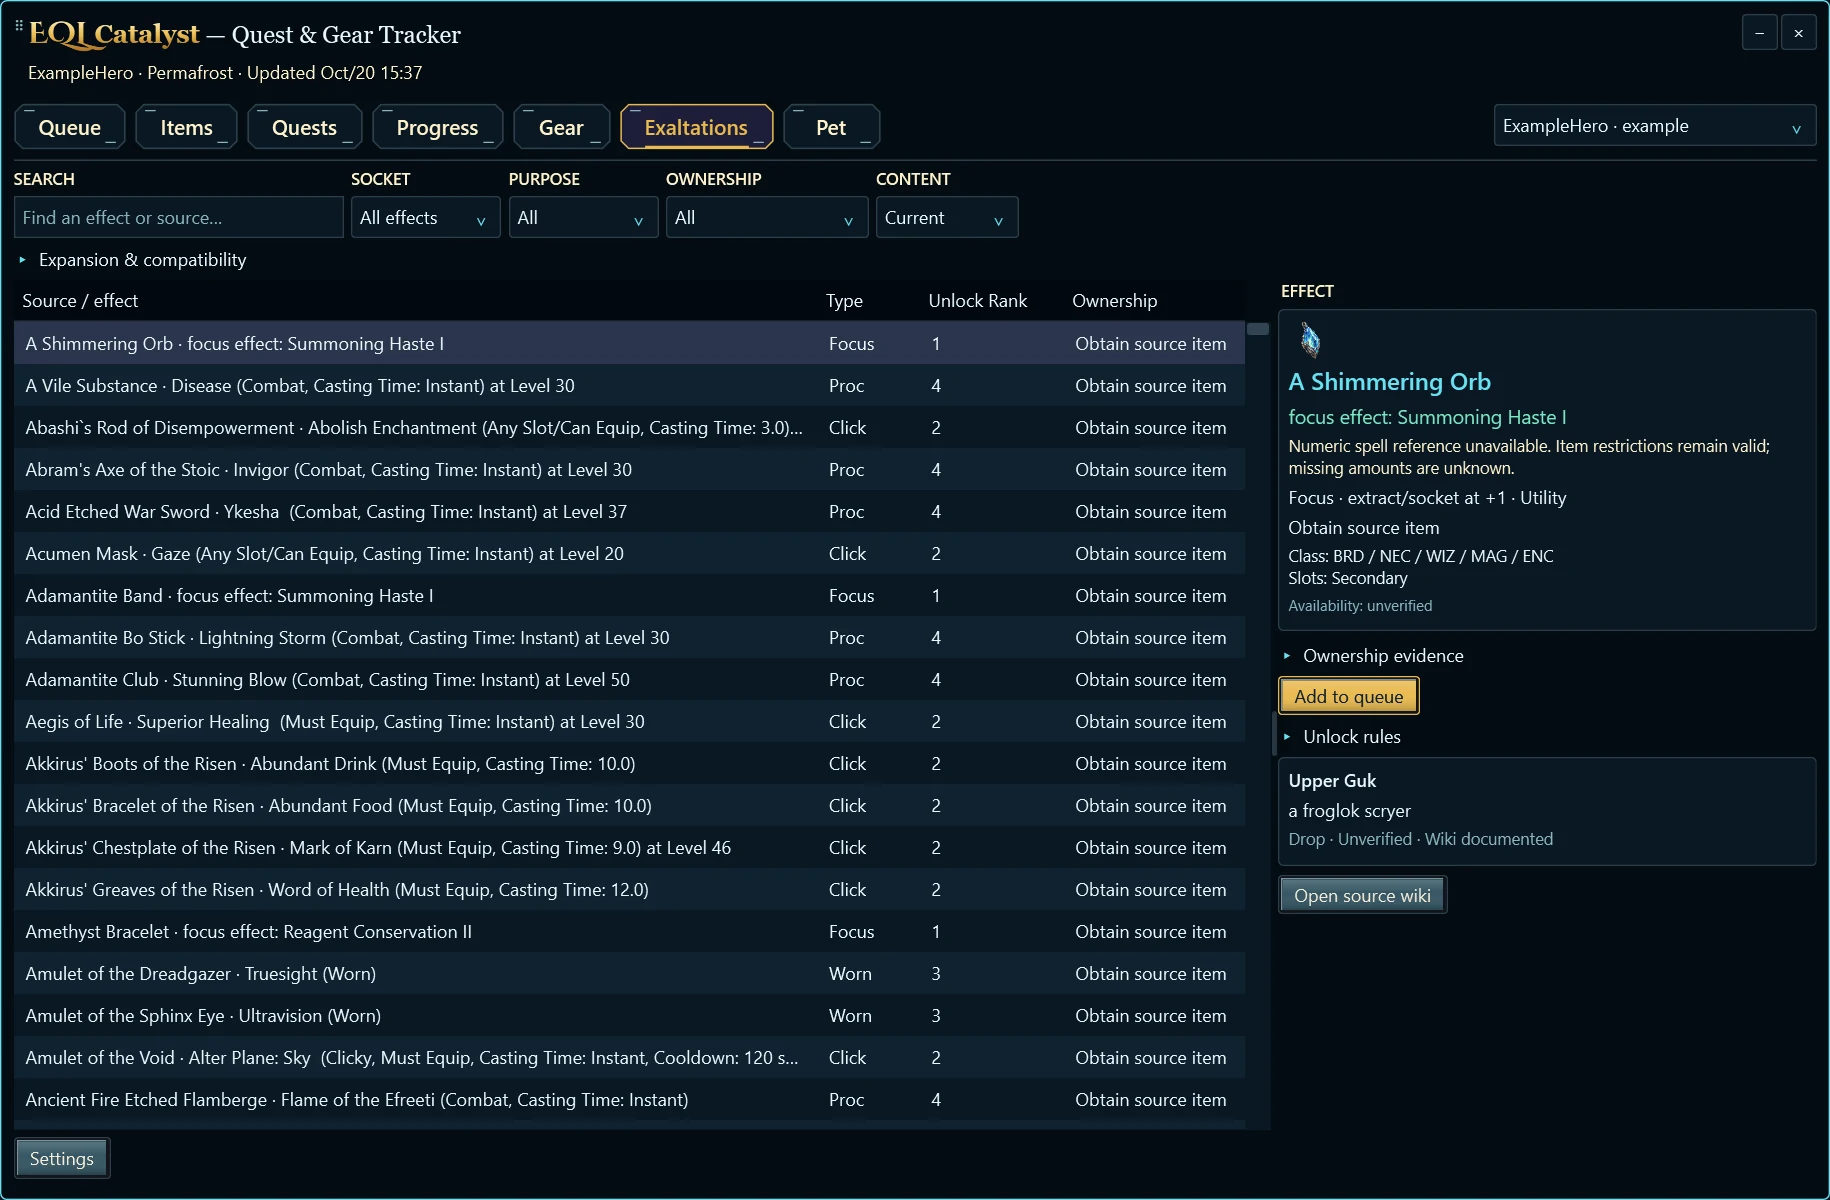Click the Unlock Rank column header
The height and width of the screenshot is (1200, 1830).
[977, 301]
